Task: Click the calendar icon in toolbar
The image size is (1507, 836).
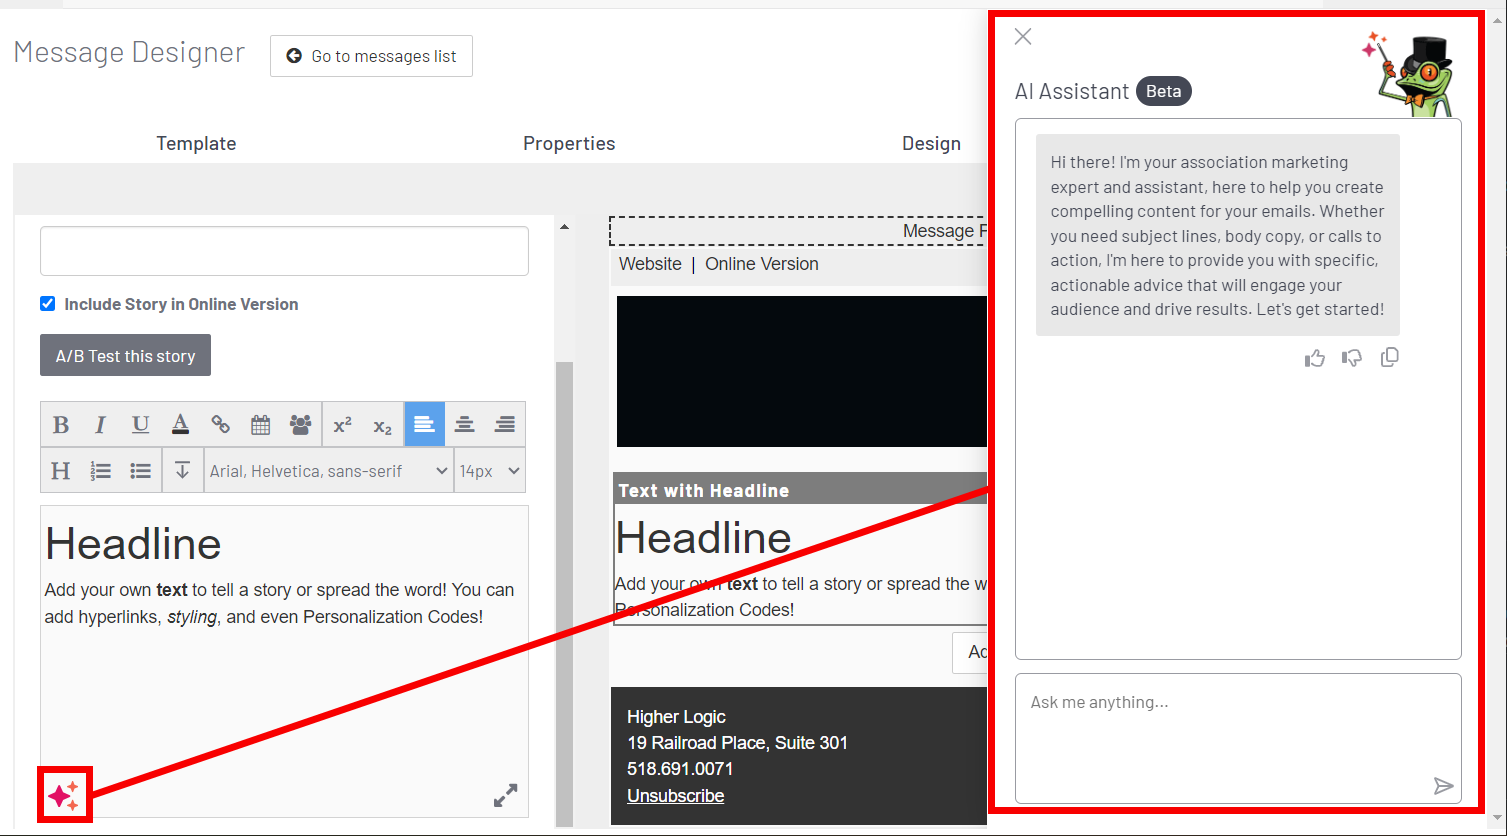Action: (261, 425)
